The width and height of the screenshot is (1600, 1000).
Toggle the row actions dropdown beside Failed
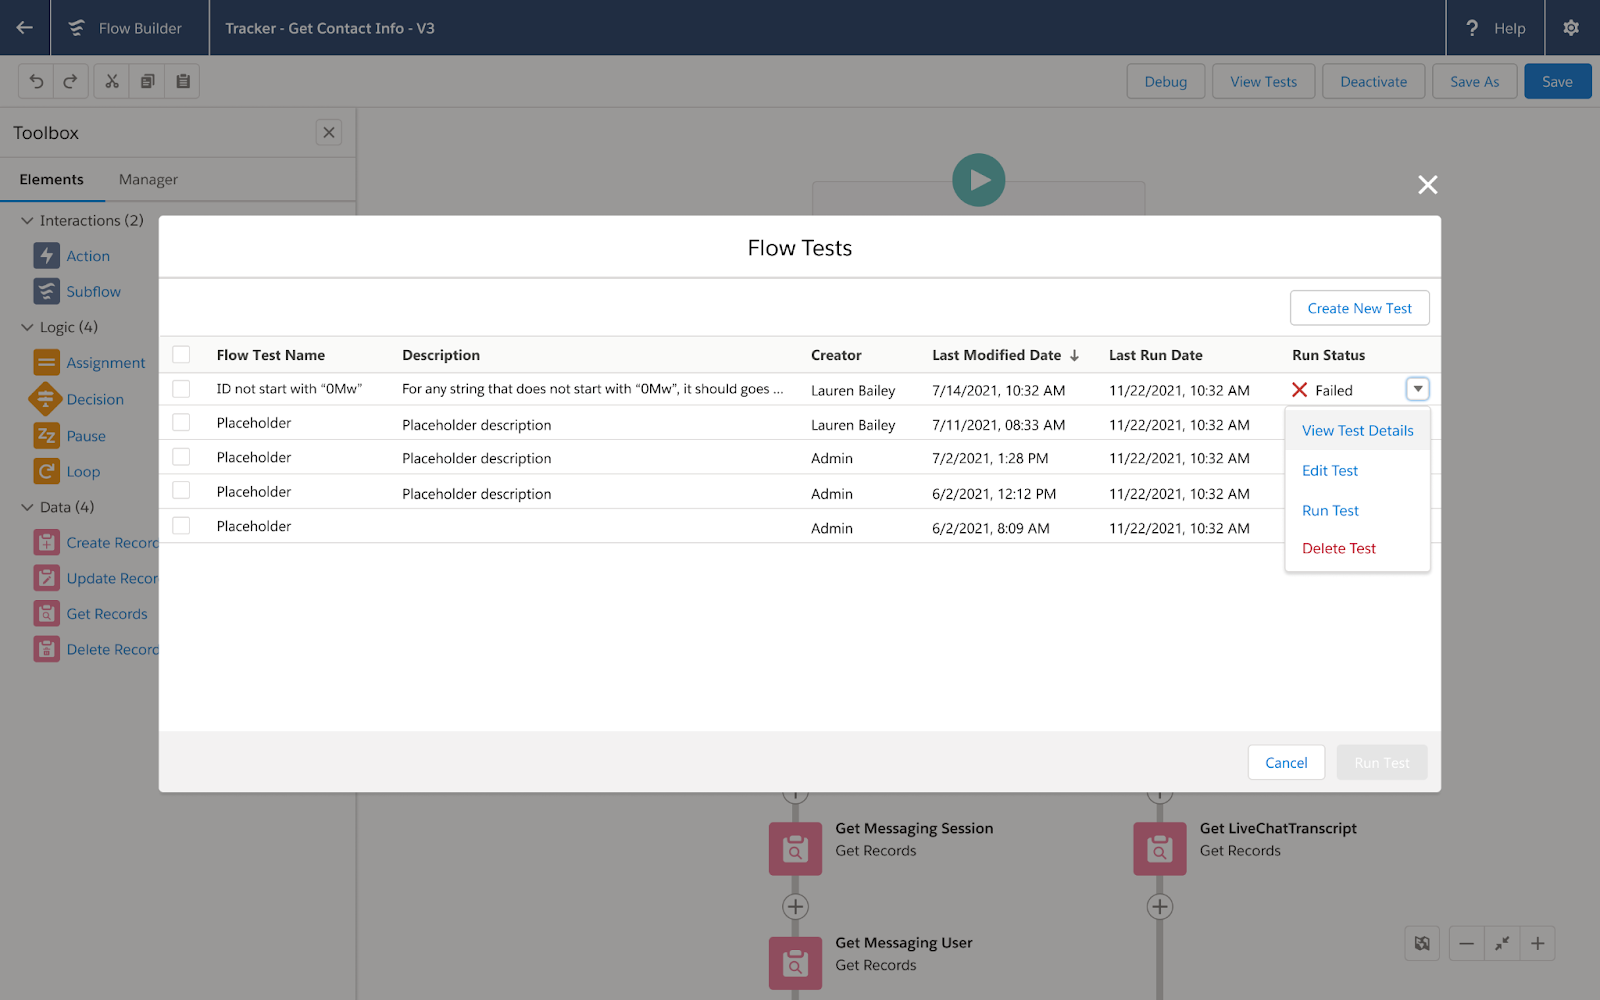coord(1417,389)
